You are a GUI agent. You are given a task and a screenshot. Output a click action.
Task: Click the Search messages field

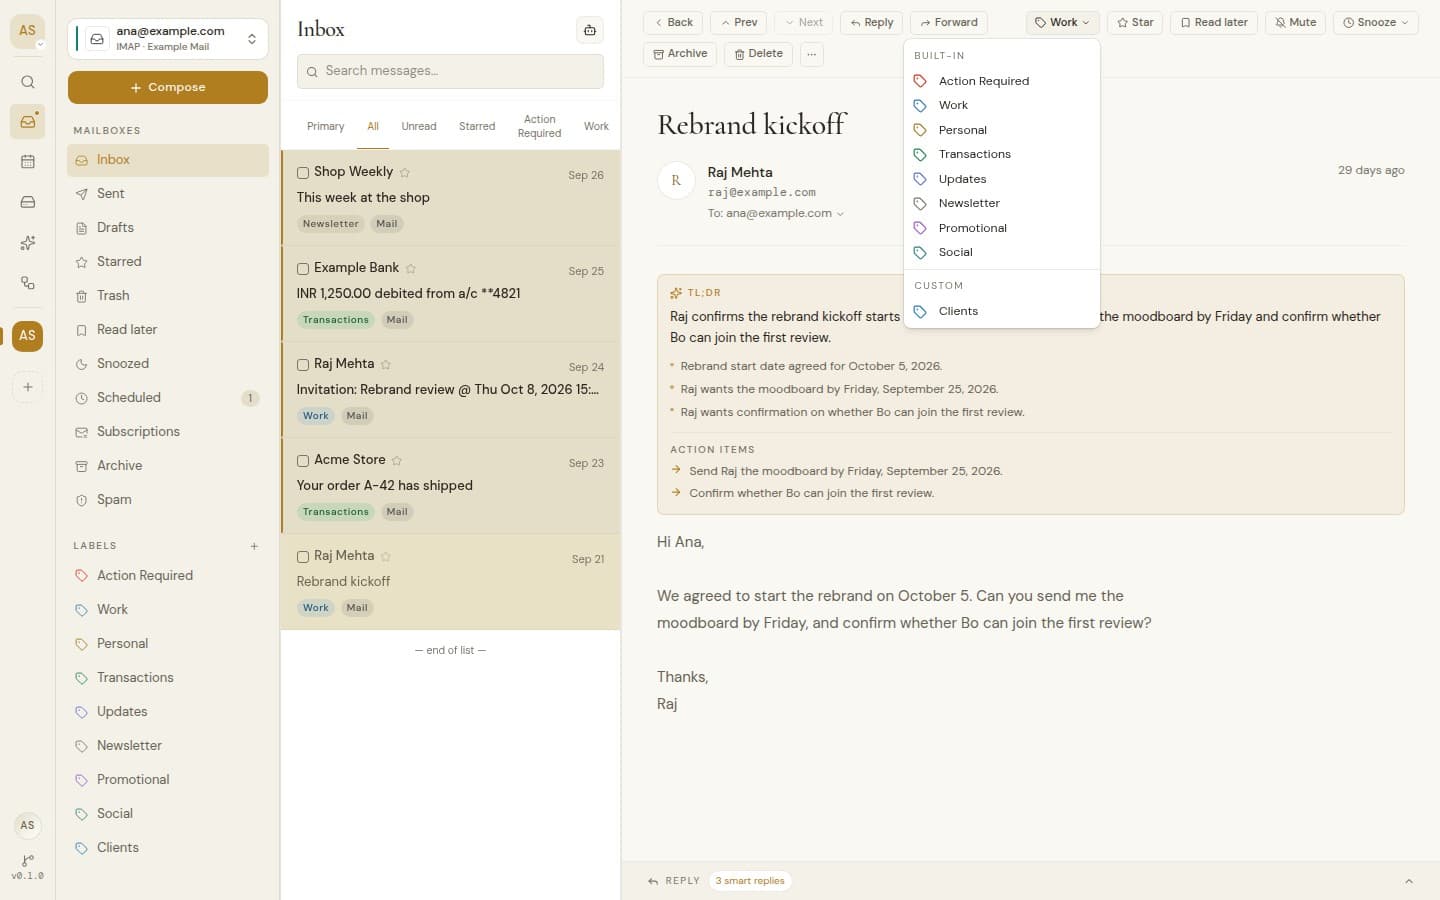[x=450, y=71]
